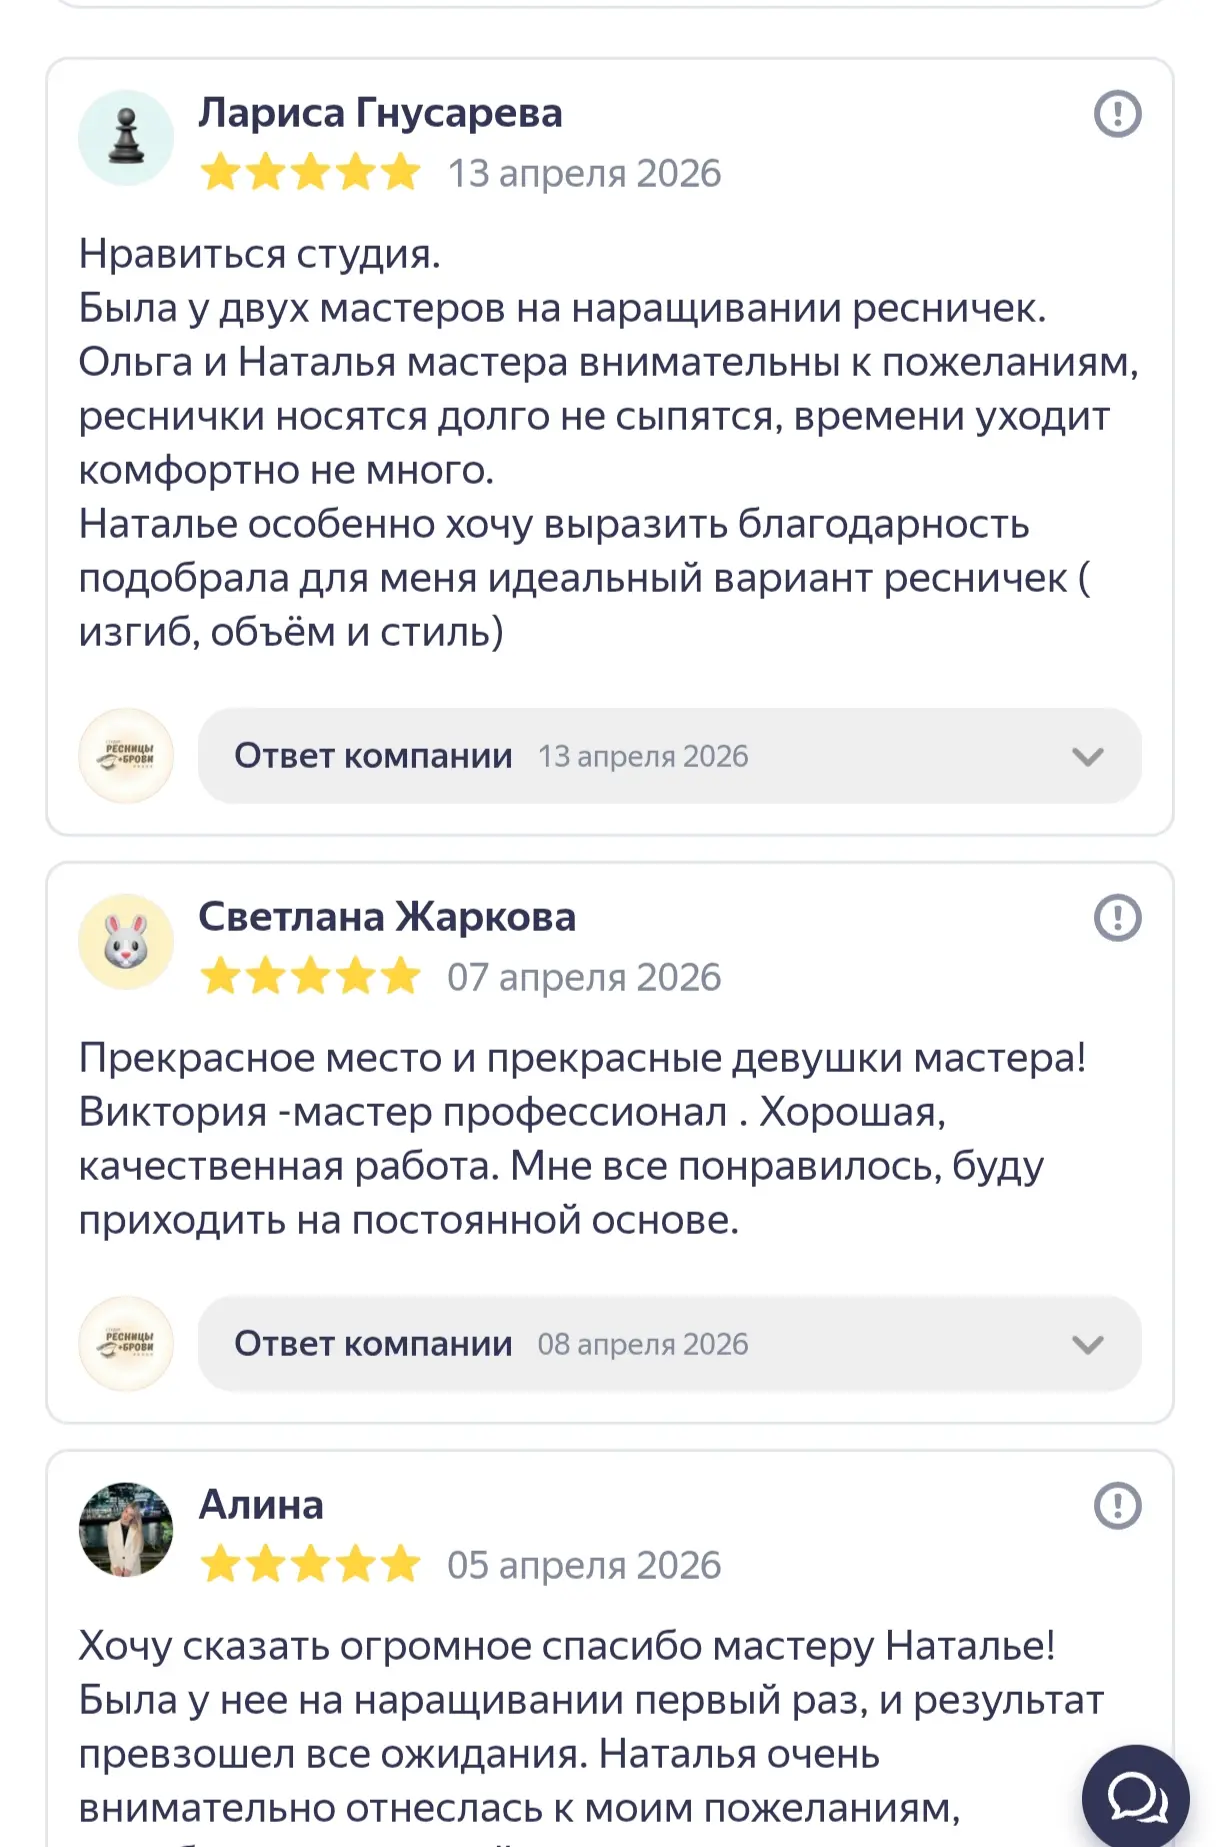Viewport: 1220px width, 1847px height.
Task: Report Светлана Жаркова's review via exclamation icon
Action: pos(1117,917)
